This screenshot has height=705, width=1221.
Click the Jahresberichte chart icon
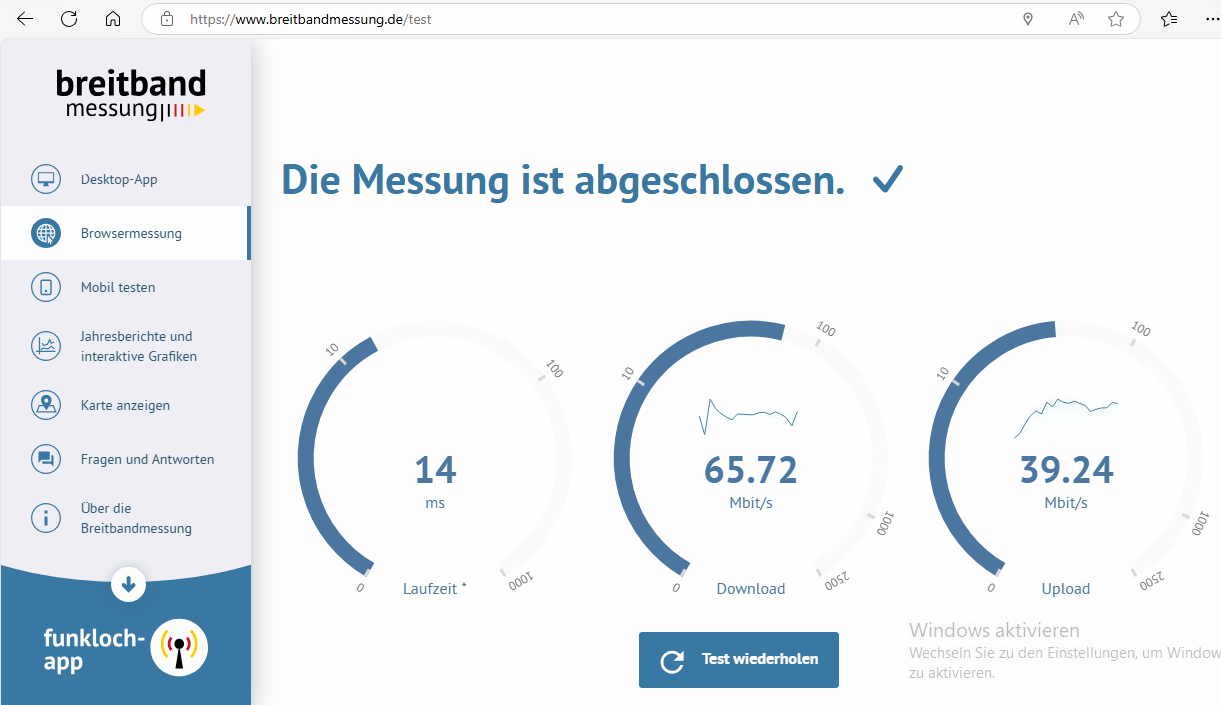(46, 346)
